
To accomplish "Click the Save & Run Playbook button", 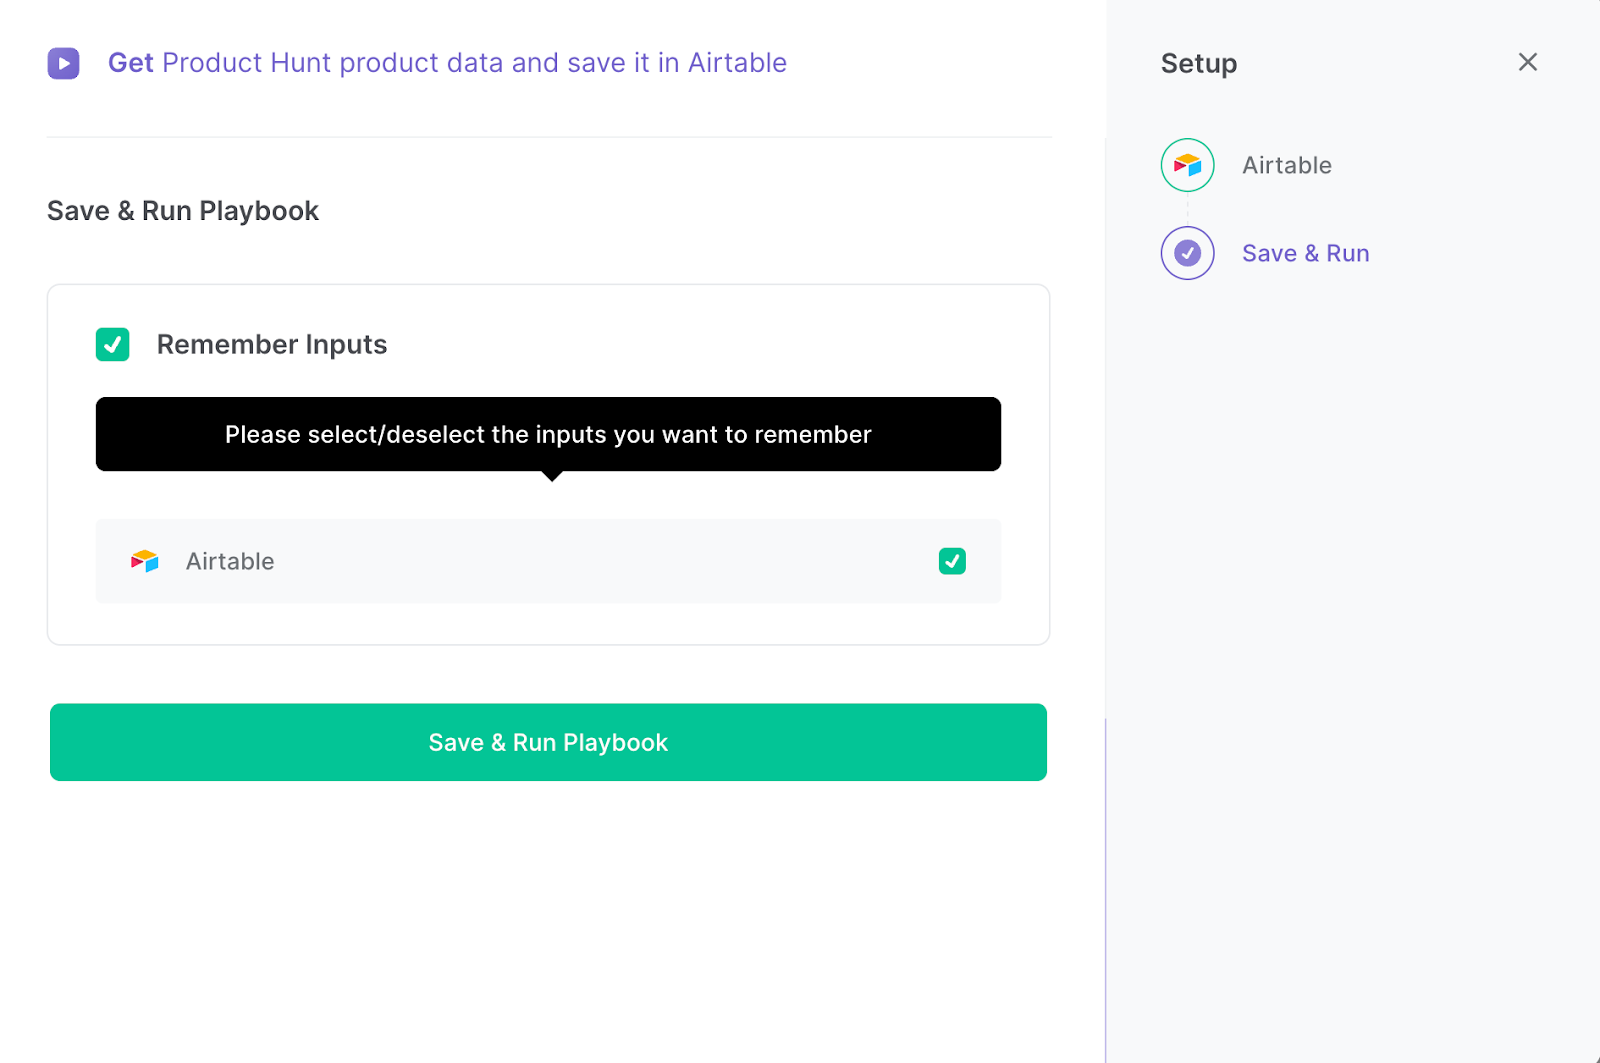I will point(548,742).
